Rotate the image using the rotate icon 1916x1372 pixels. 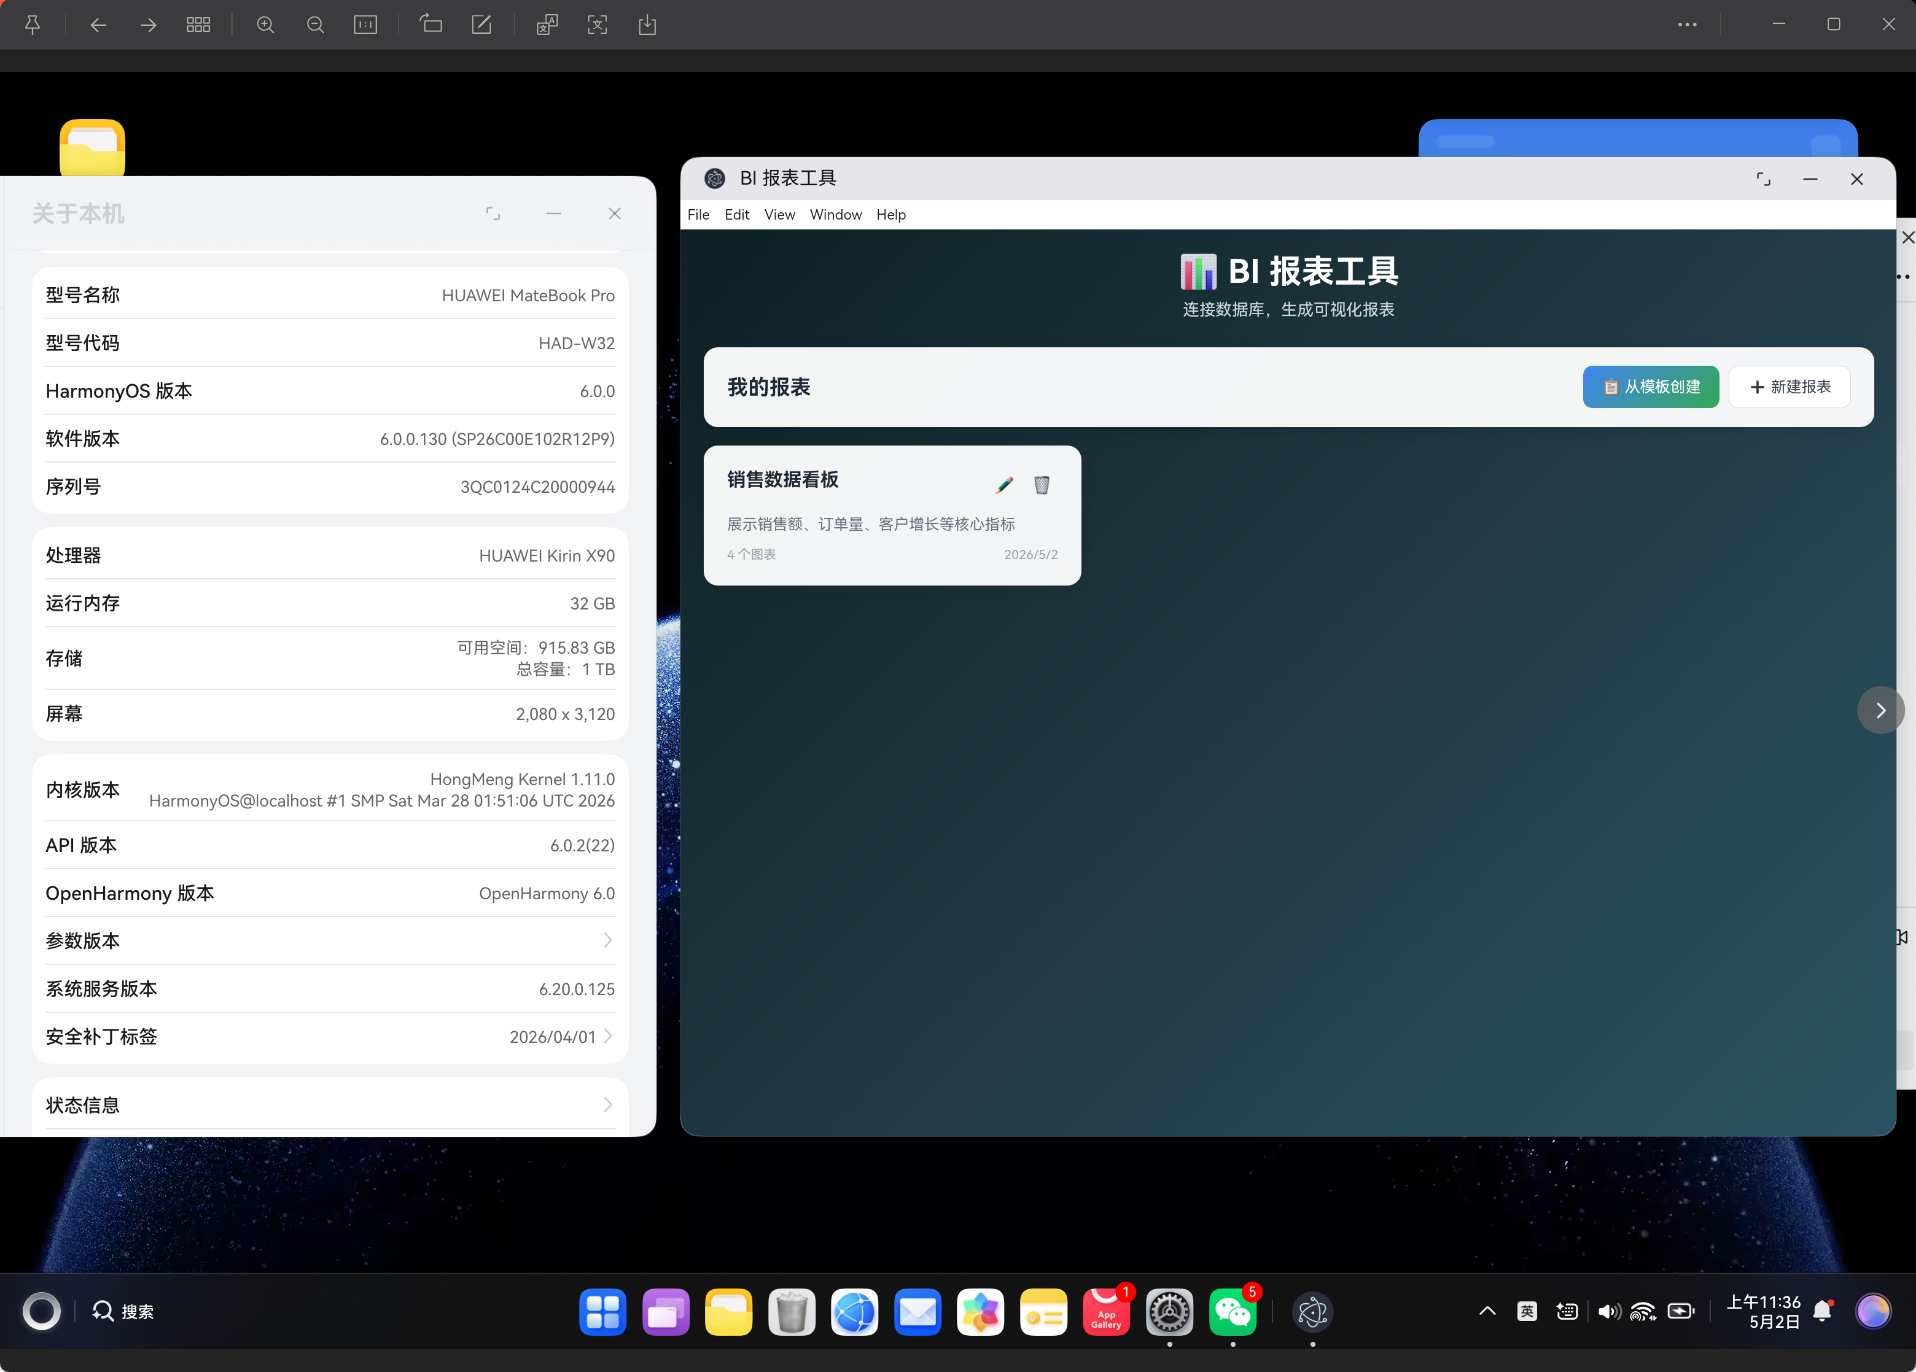pos(431,25)
